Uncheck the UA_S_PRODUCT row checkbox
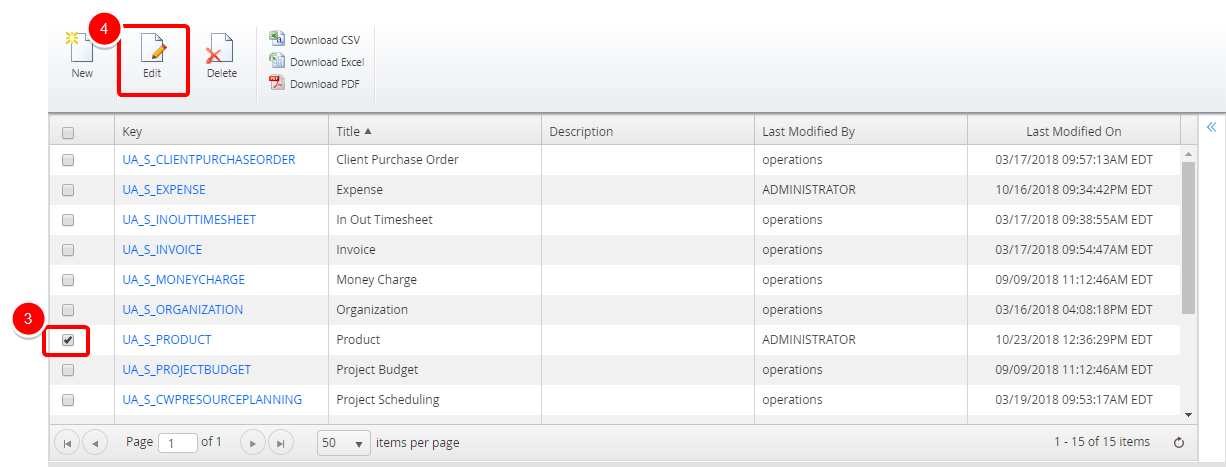Screen dimensions: 1226x467 coord(68,340)
